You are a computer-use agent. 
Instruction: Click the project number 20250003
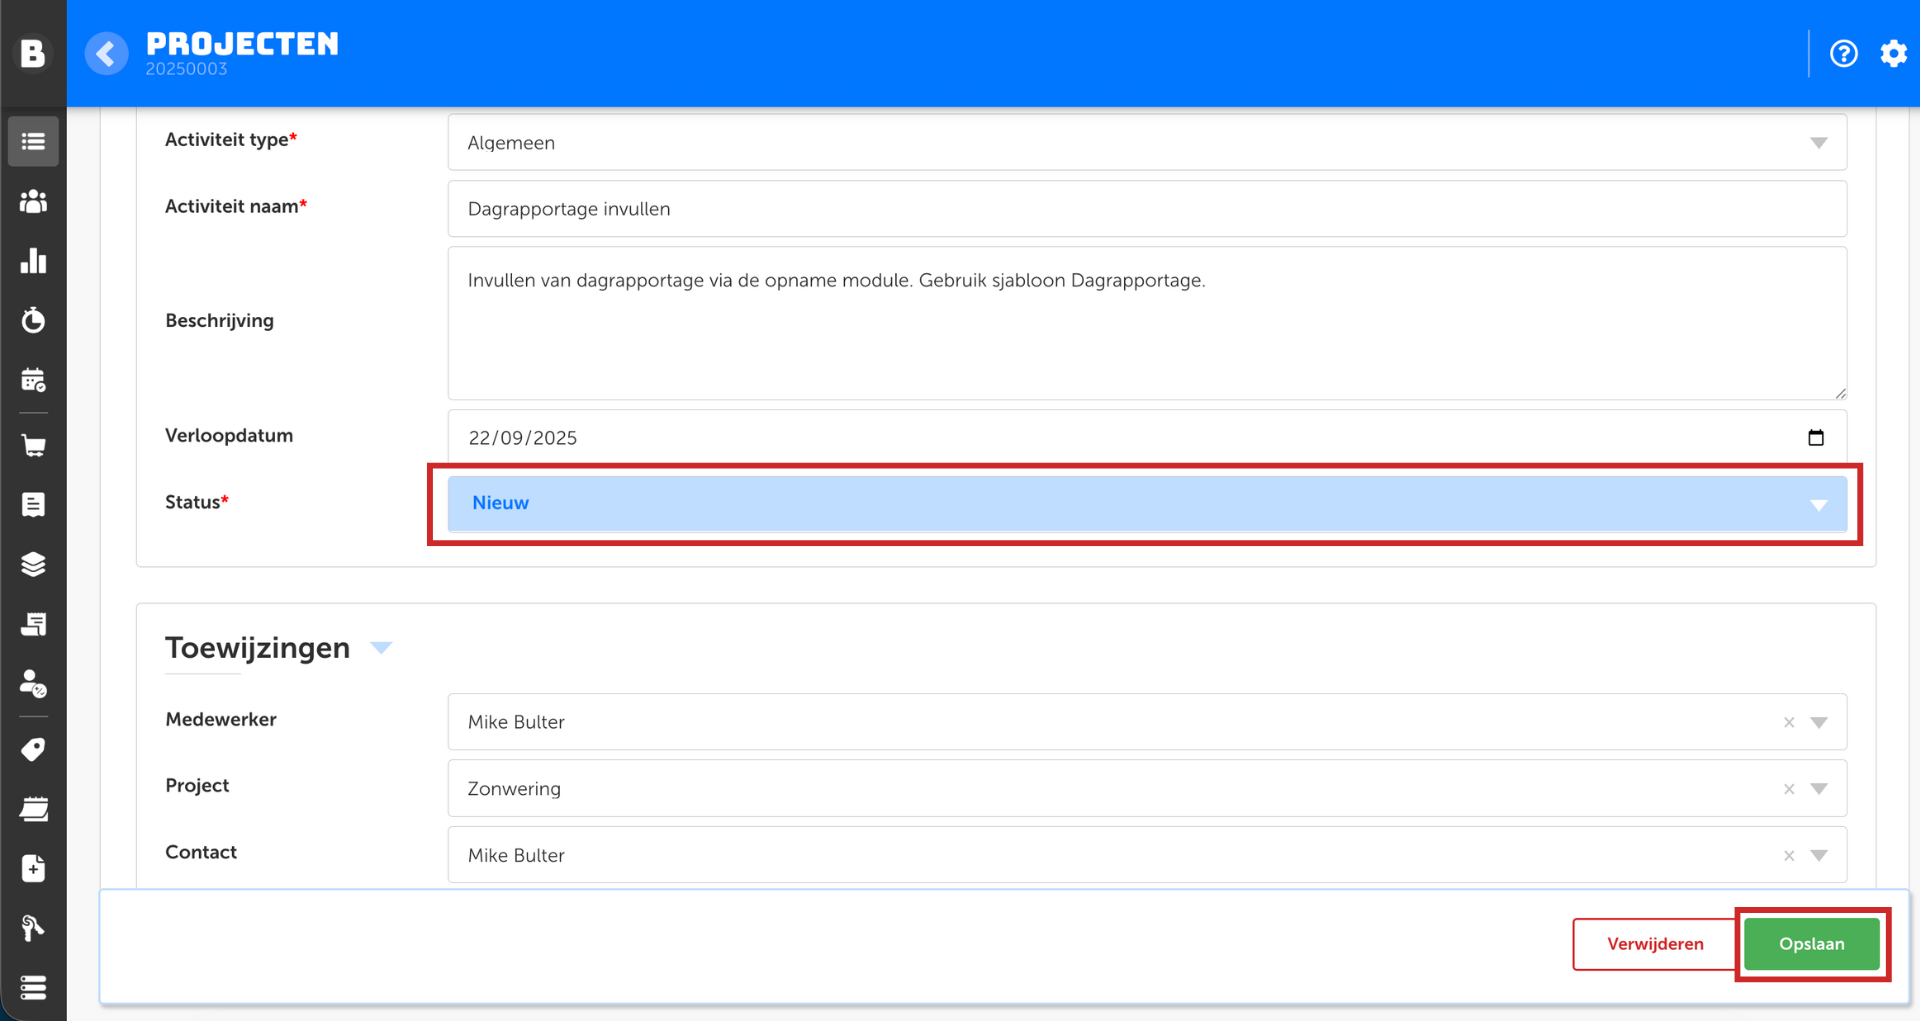(x=186, y=69)
